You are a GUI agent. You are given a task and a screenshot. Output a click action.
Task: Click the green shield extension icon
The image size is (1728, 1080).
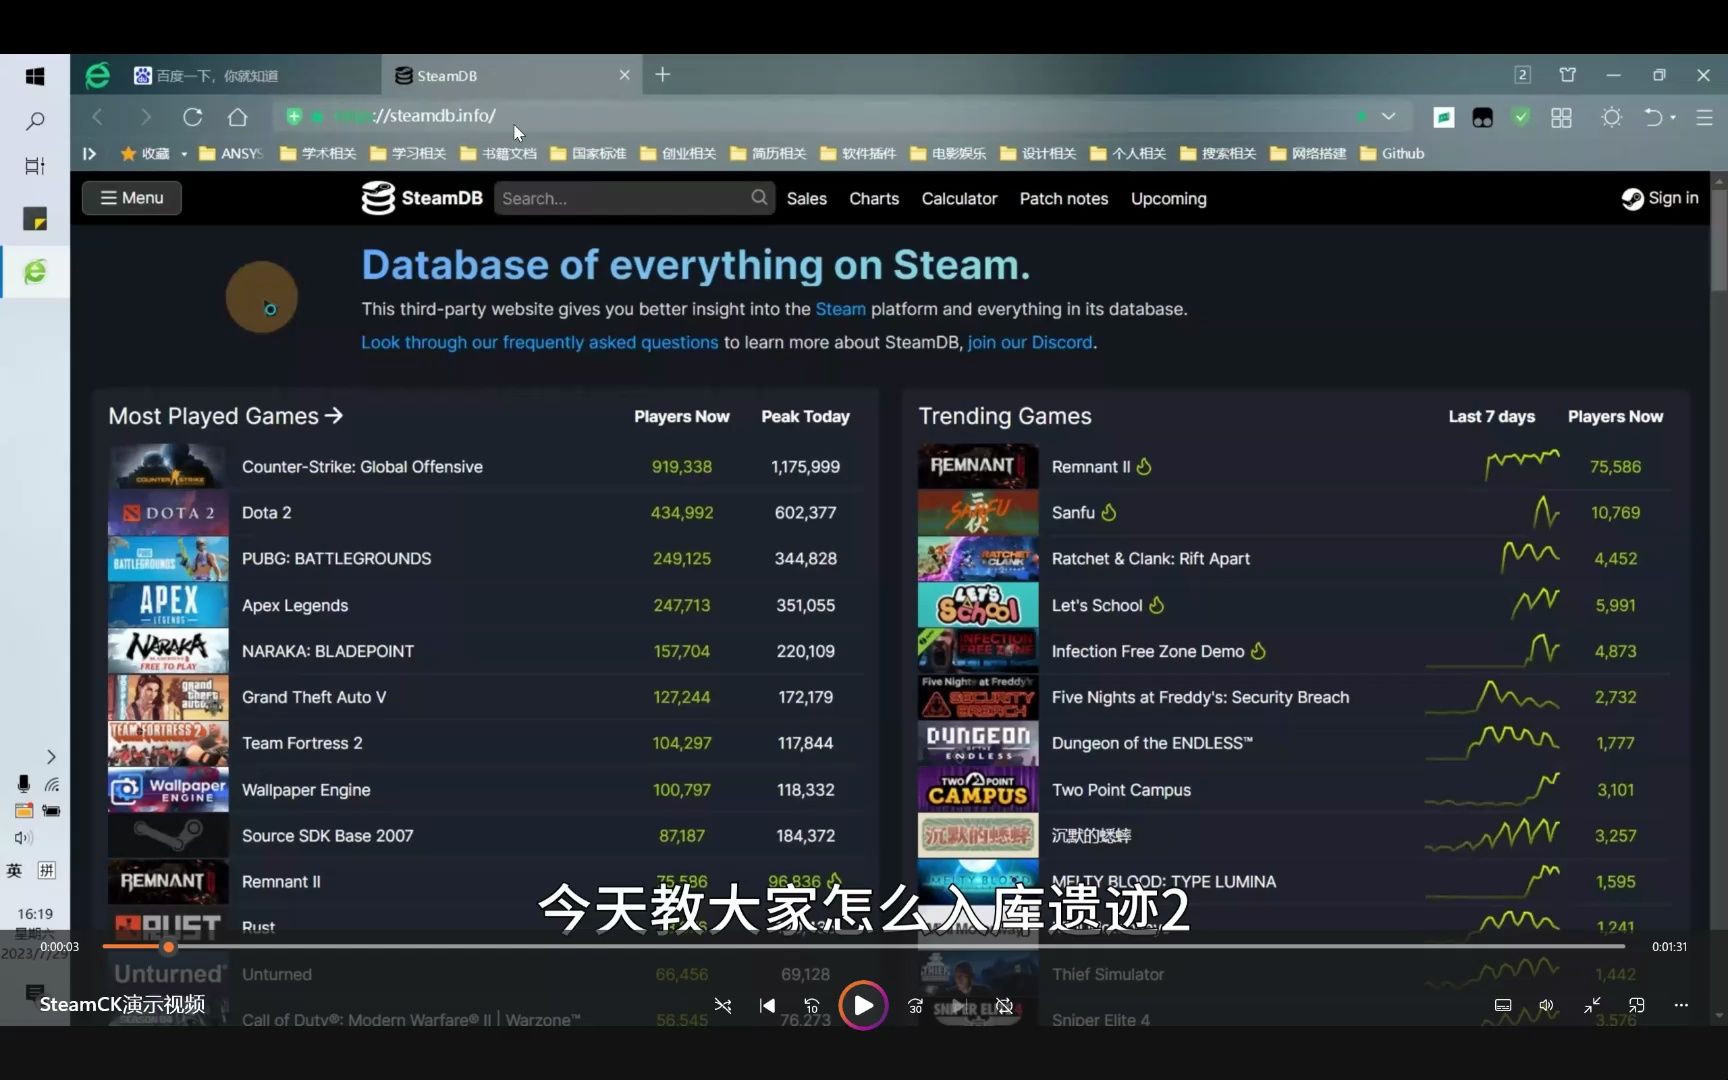[1521, 117]
